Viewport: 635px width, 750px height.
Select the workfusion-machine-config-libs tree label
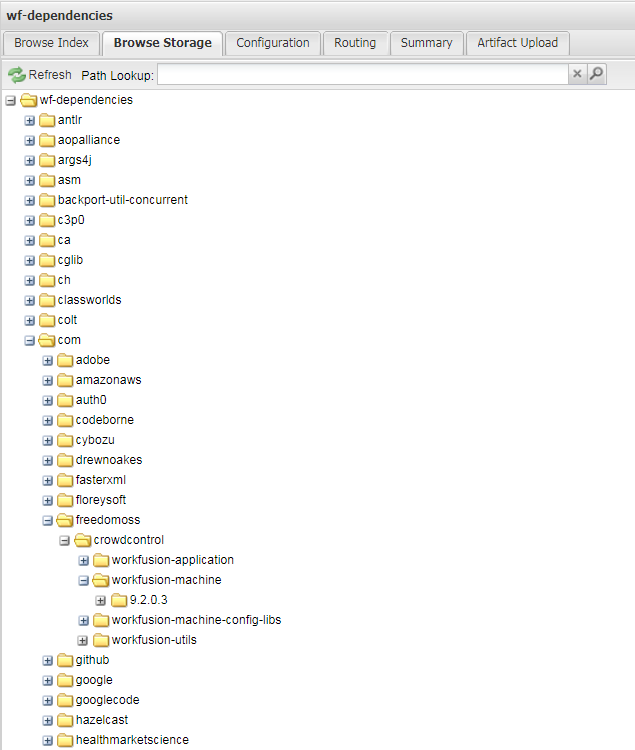197,620
